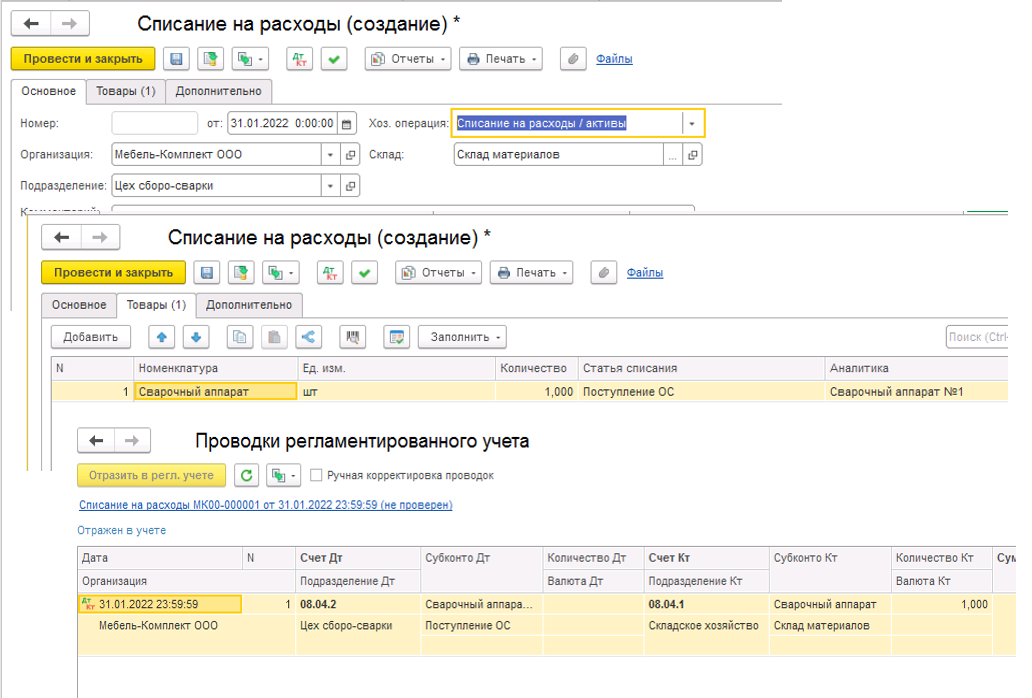
Task: Open Дополнительно tab in middle window
Action: tap(249, 305)
